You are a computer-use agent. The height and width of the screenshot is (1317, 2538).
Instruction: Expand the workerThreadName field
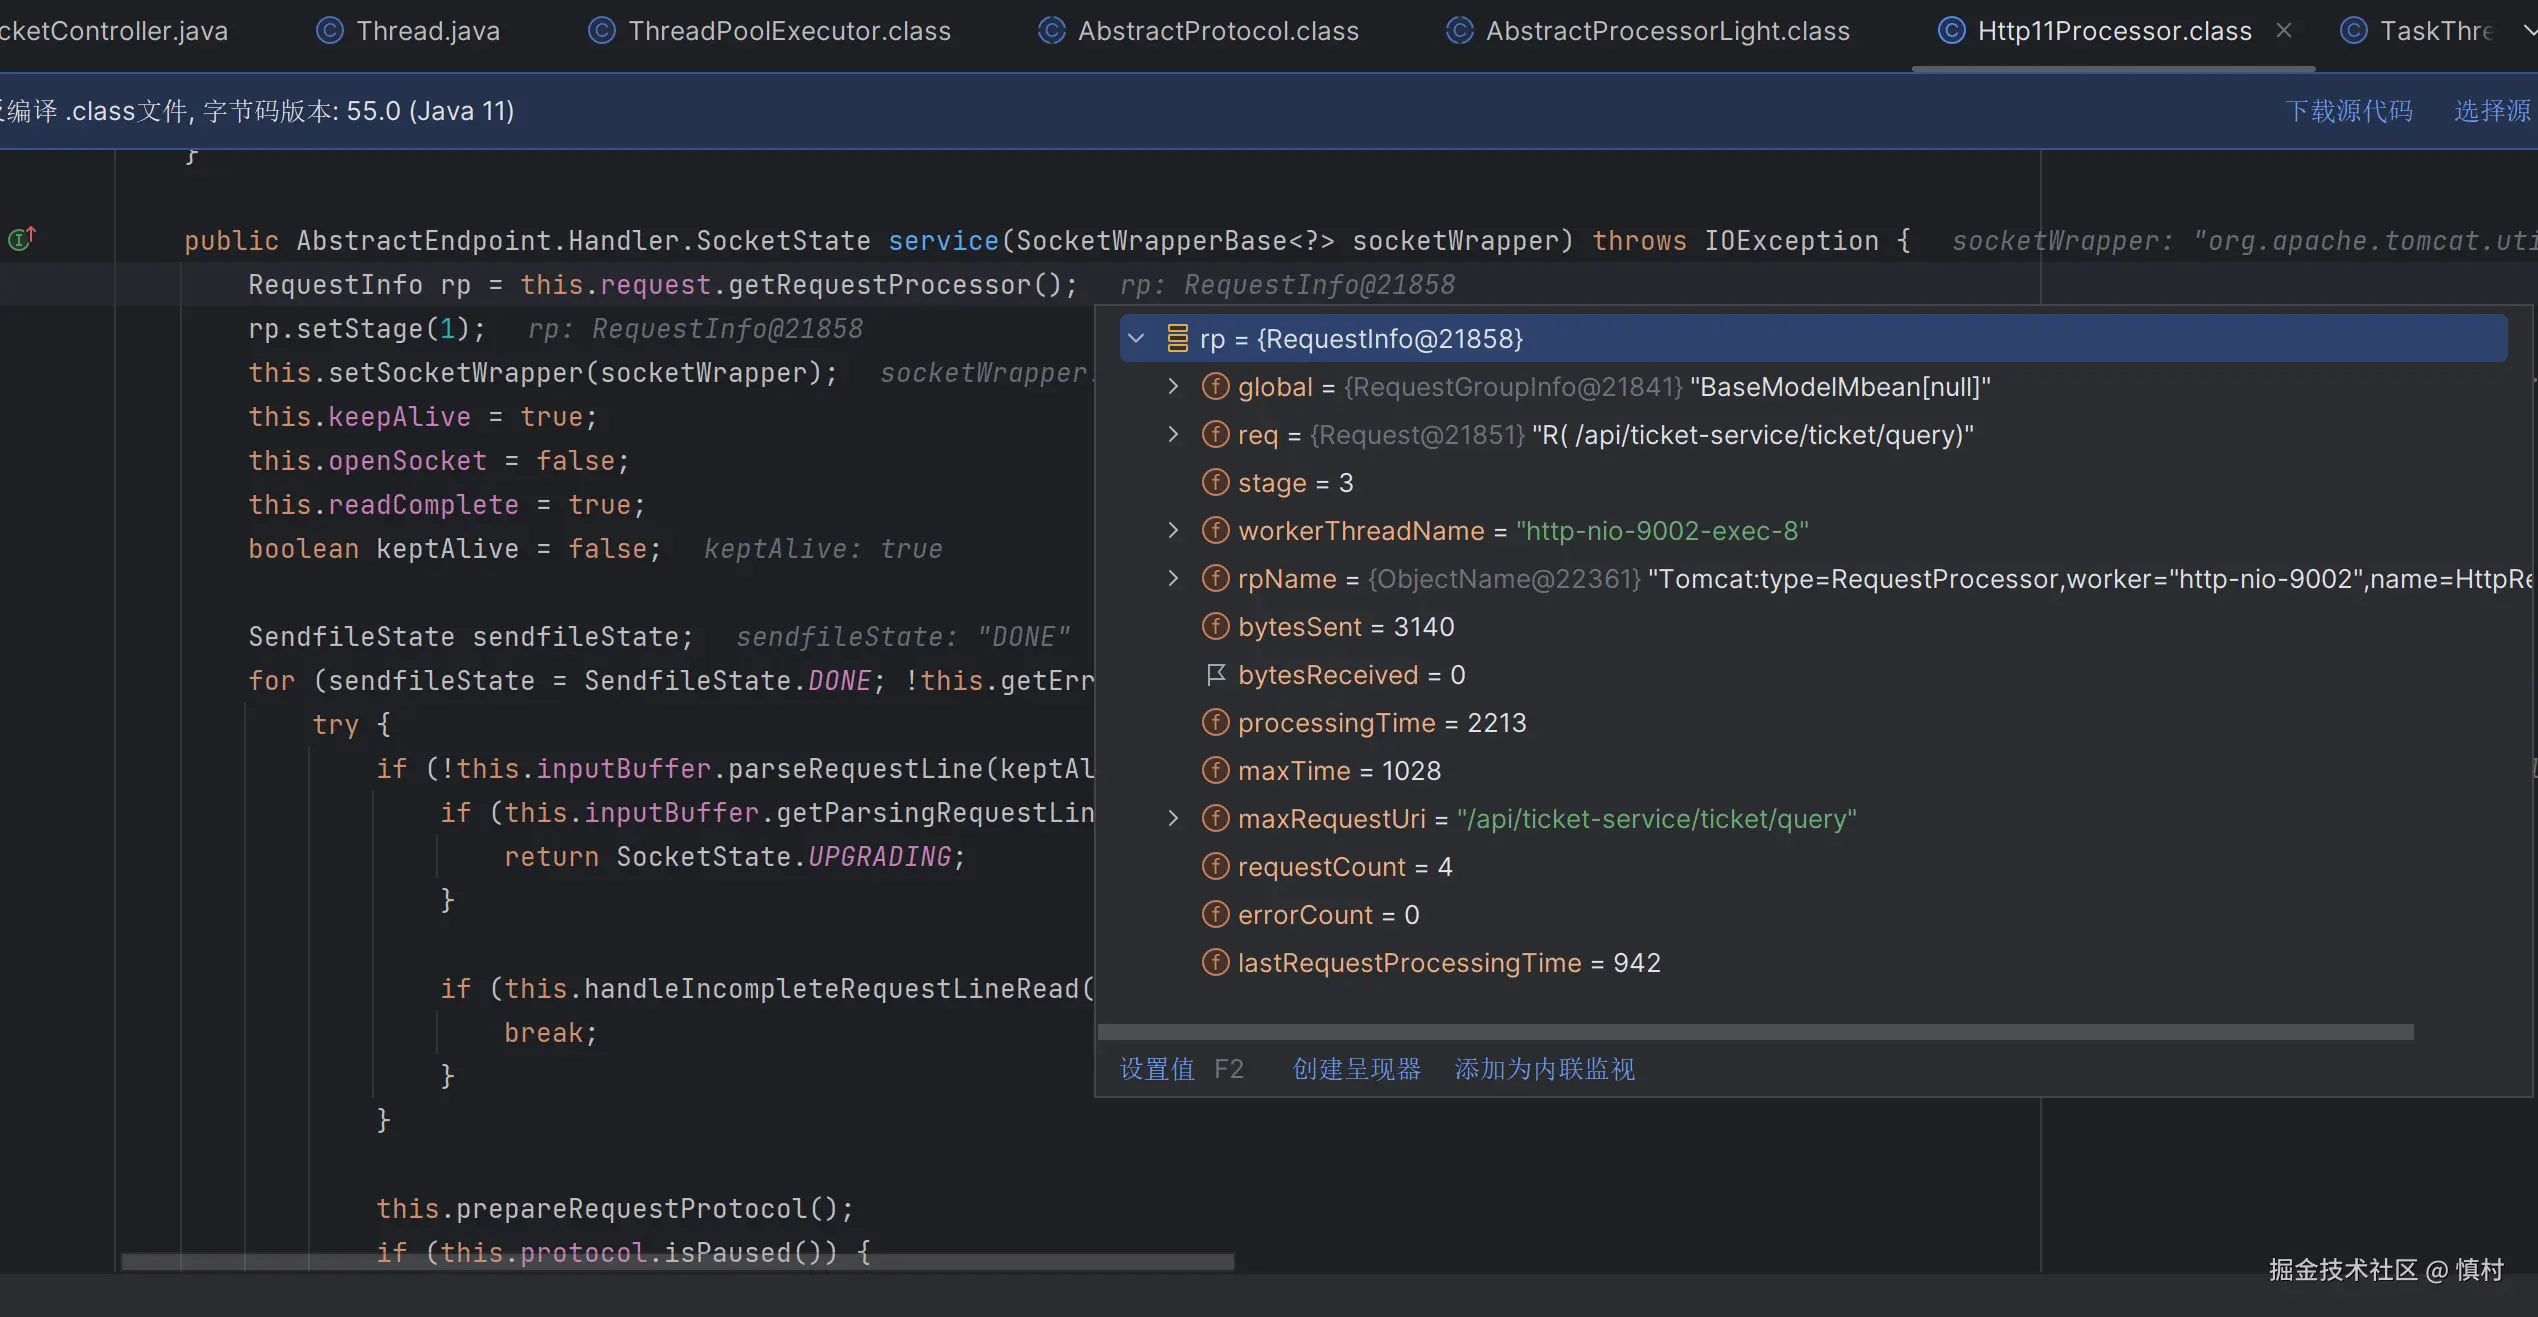point(1174,531)
